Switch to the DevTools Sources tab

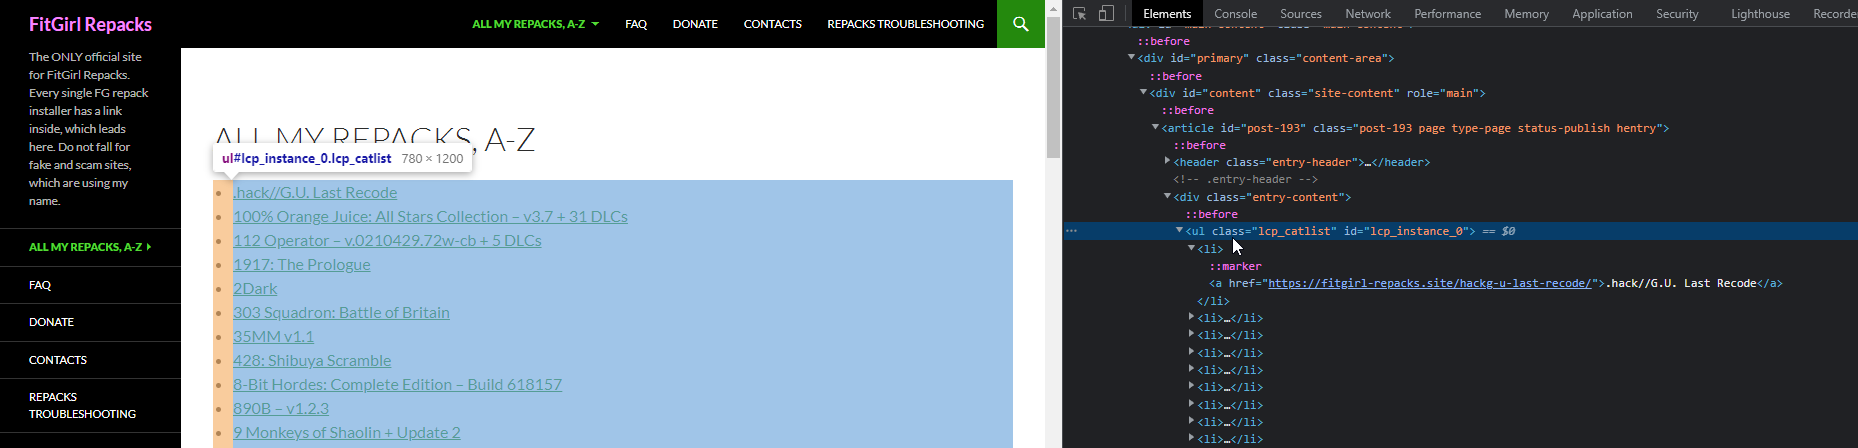point(1300,14)
